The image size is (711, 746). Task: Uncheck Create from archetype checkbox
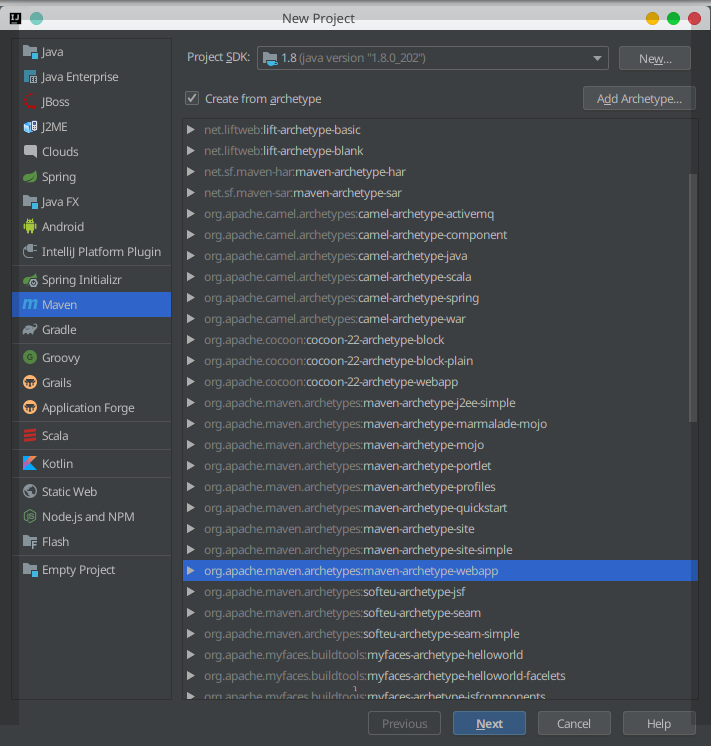coord(192,99)
